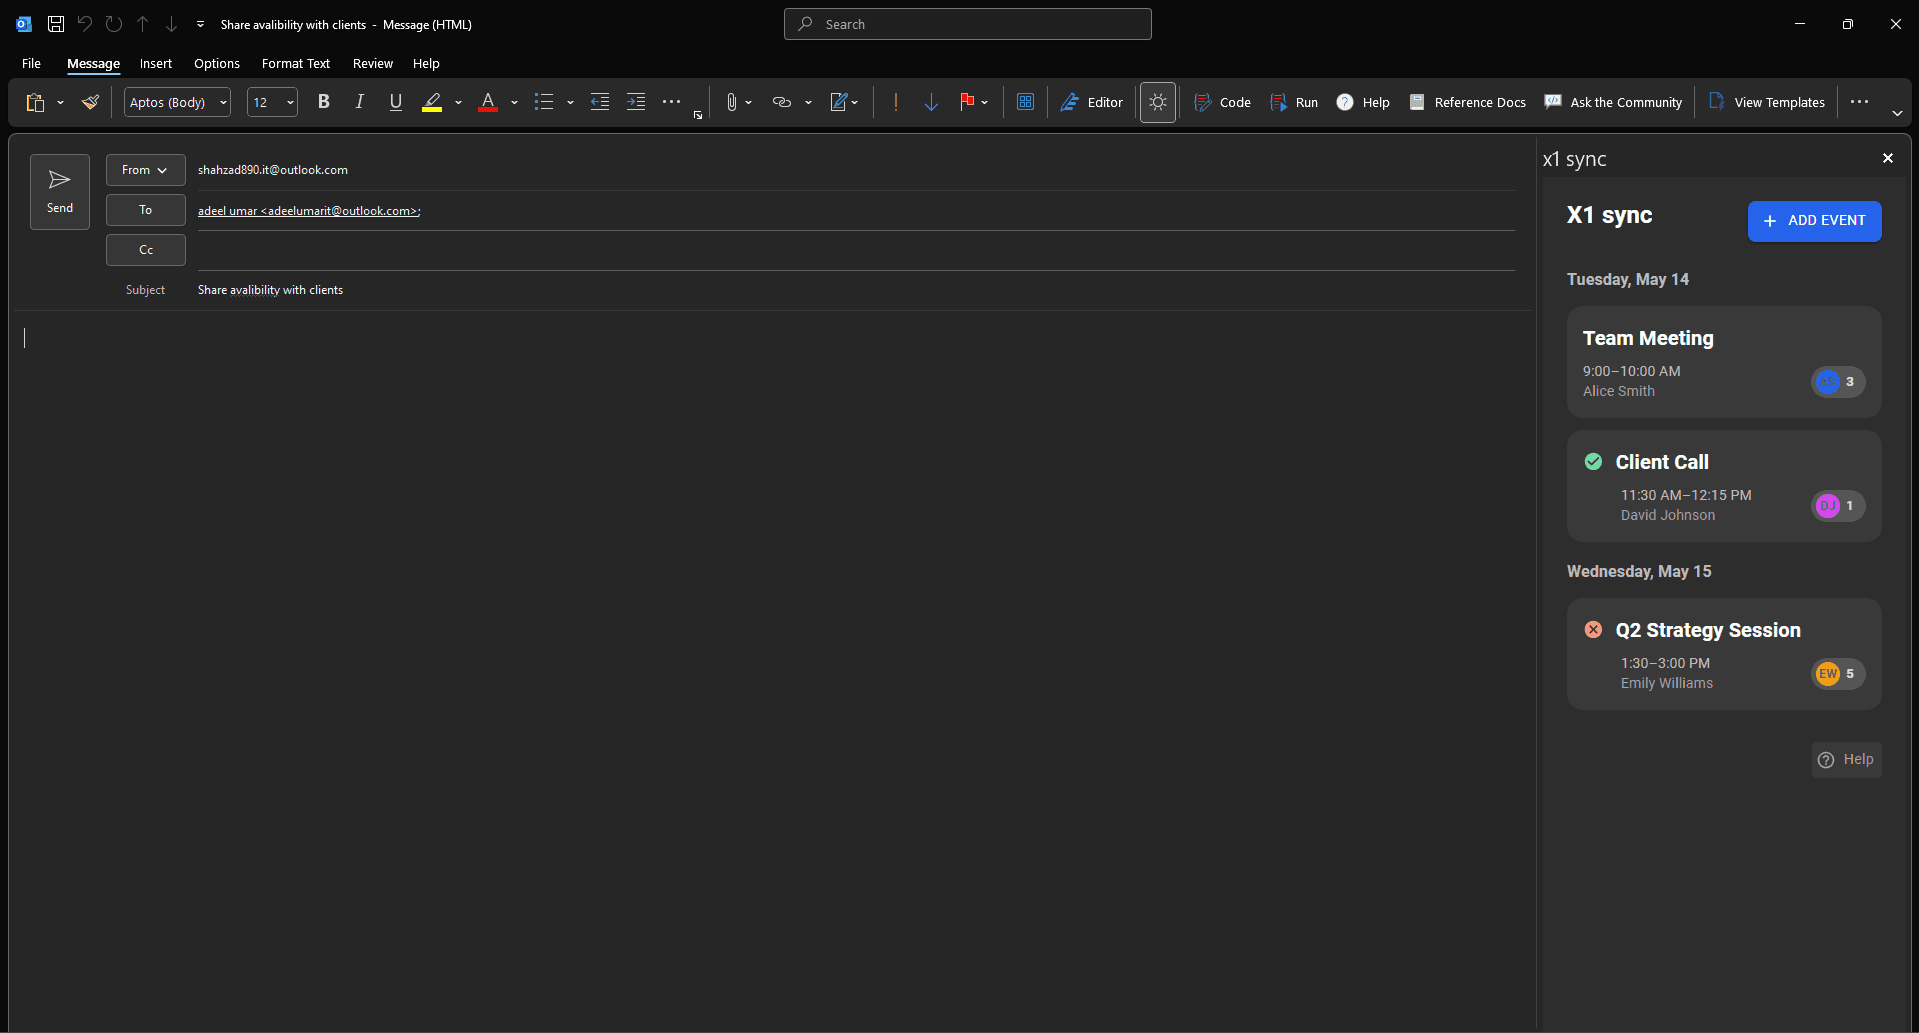
Task: Open All Apps grid icon
Action: tap(1025, 102)
